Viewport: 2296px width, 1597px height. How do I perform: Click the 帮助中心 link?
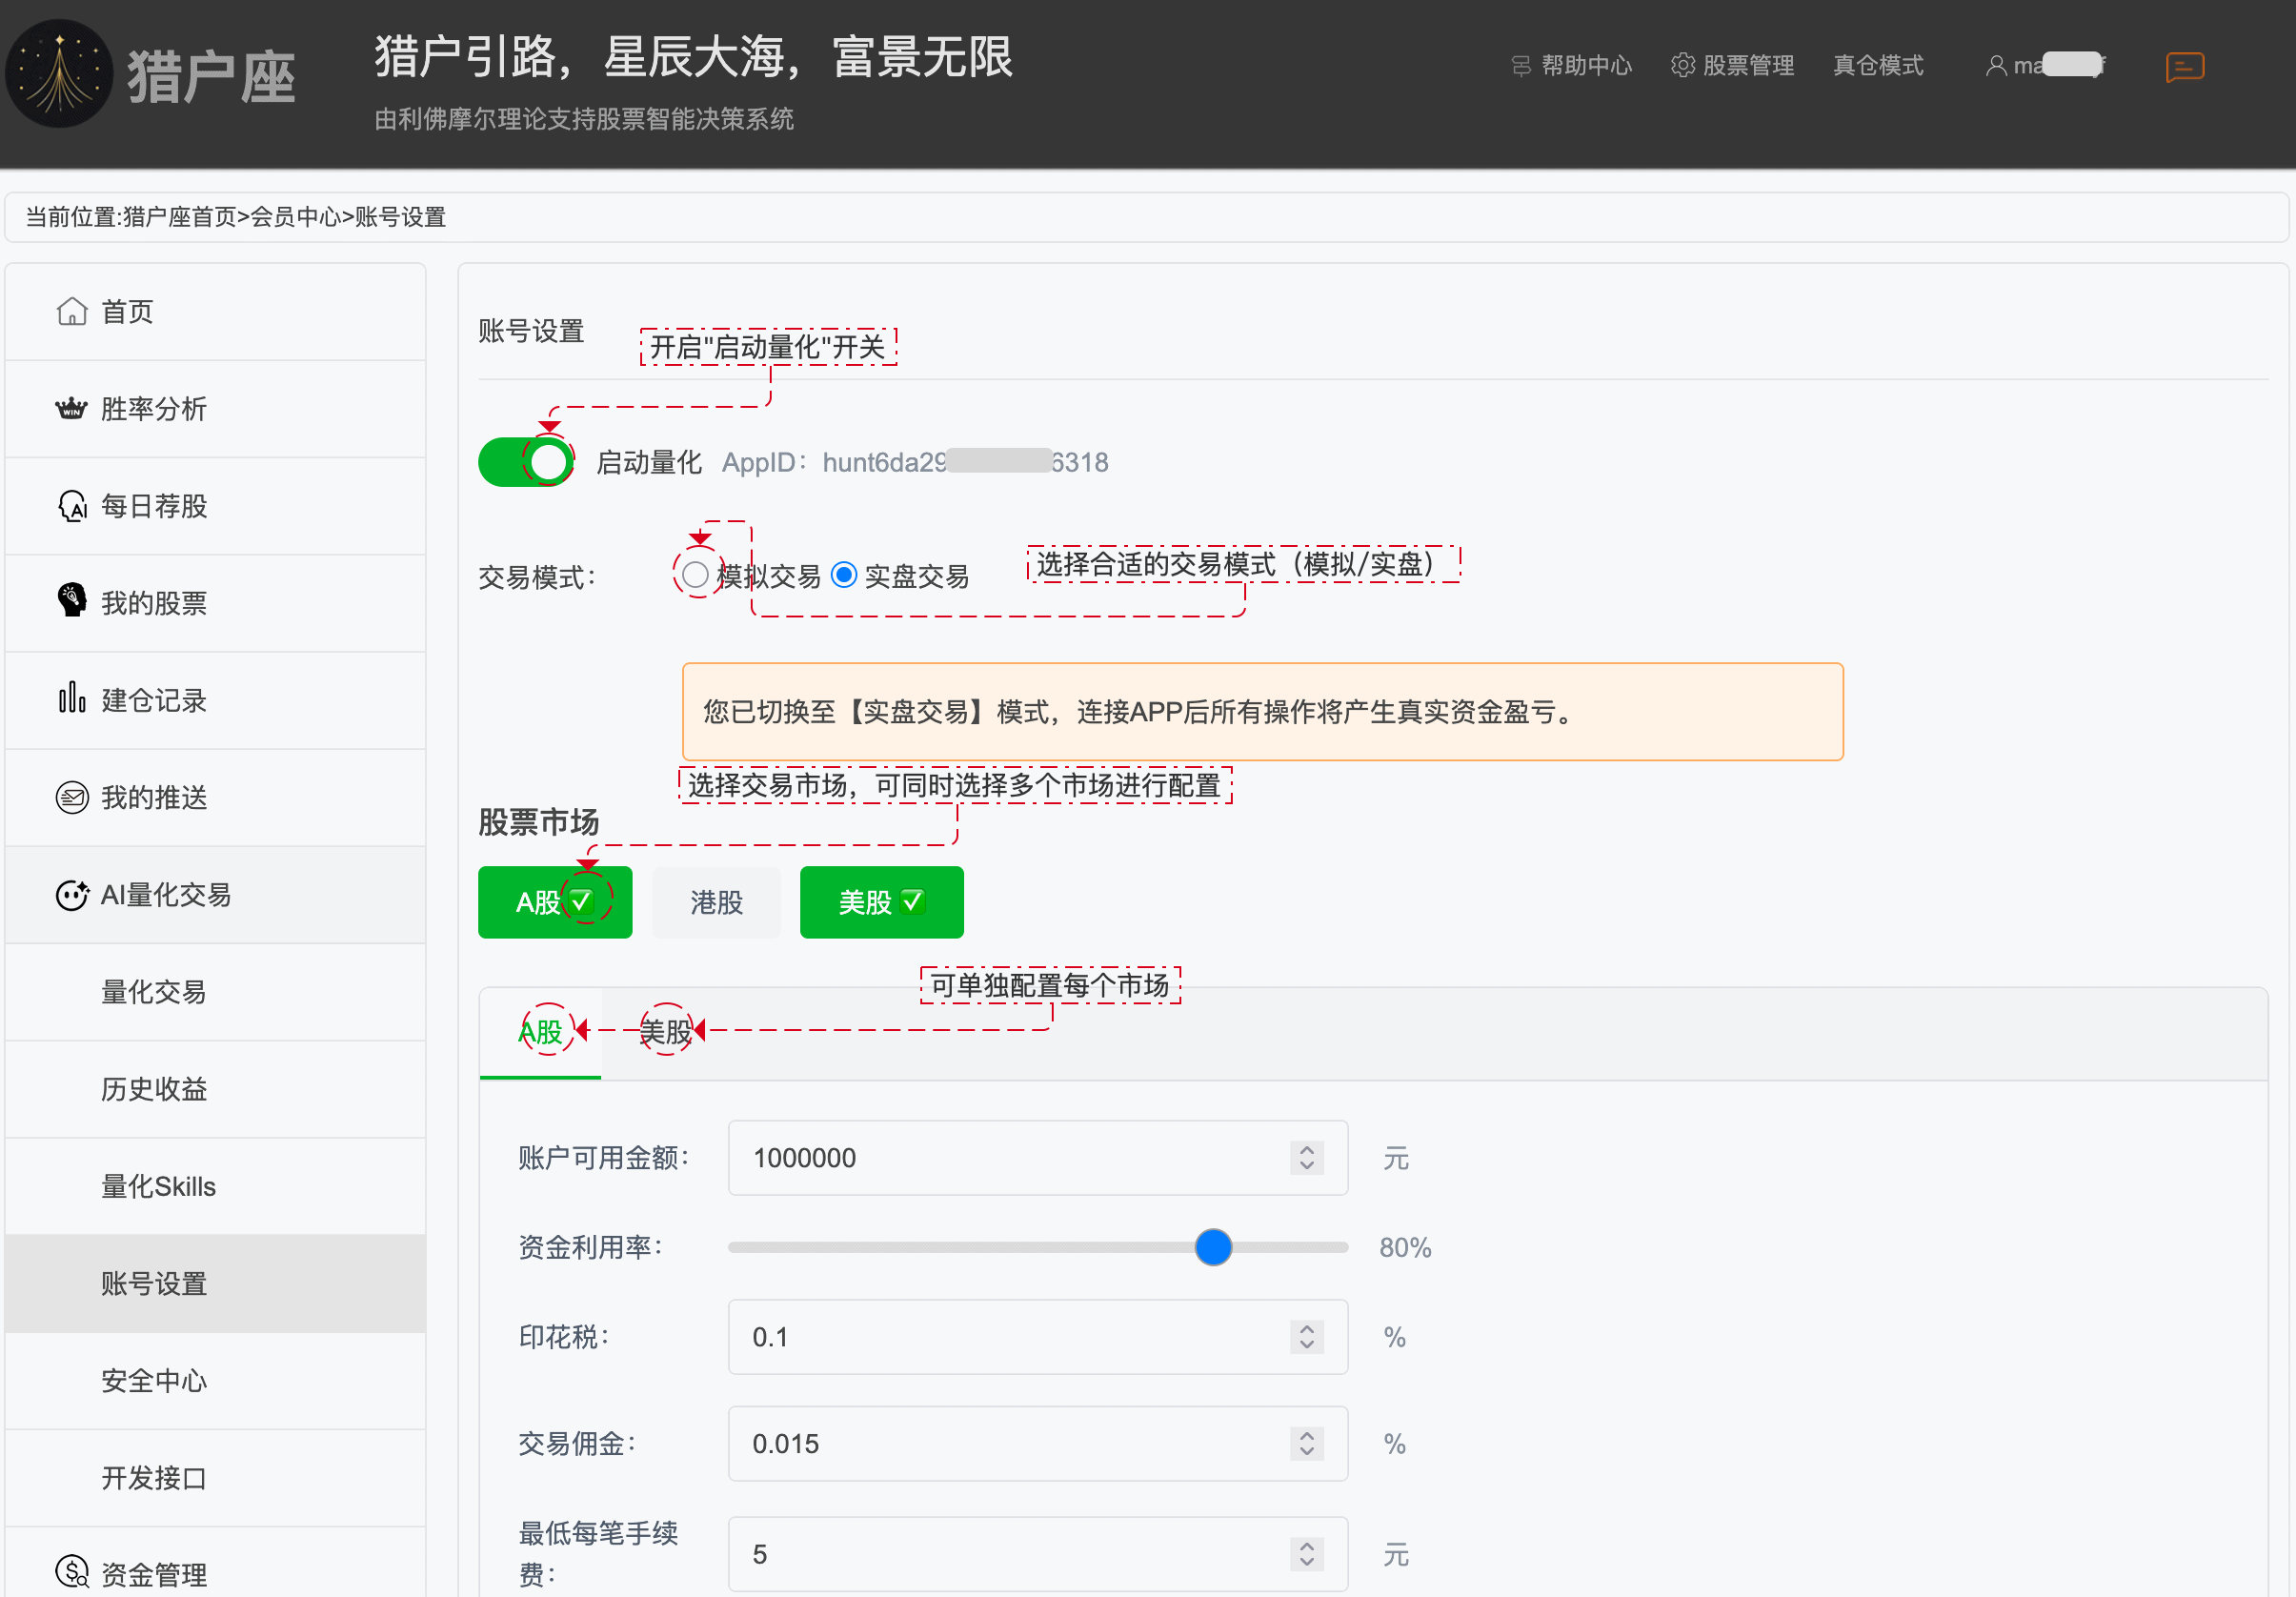click(x=1586, y=66)
